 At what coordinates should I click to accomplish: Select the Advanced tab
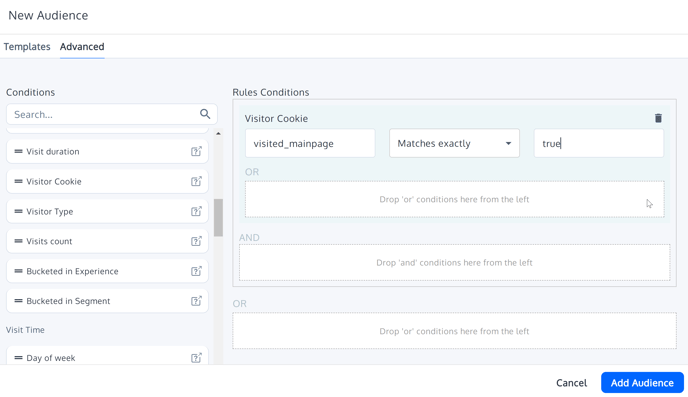82,46
